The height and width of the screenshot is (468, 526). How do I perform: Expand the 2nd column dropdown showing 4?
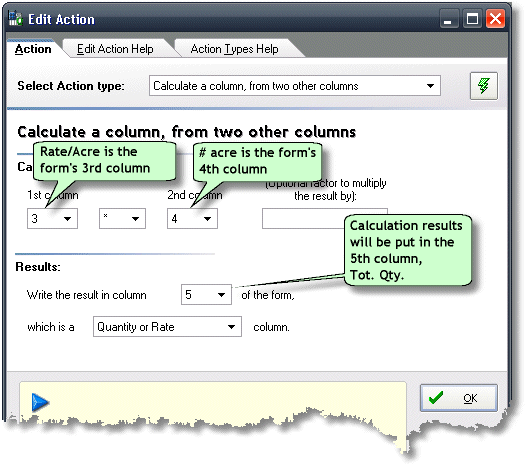point(192,219)
